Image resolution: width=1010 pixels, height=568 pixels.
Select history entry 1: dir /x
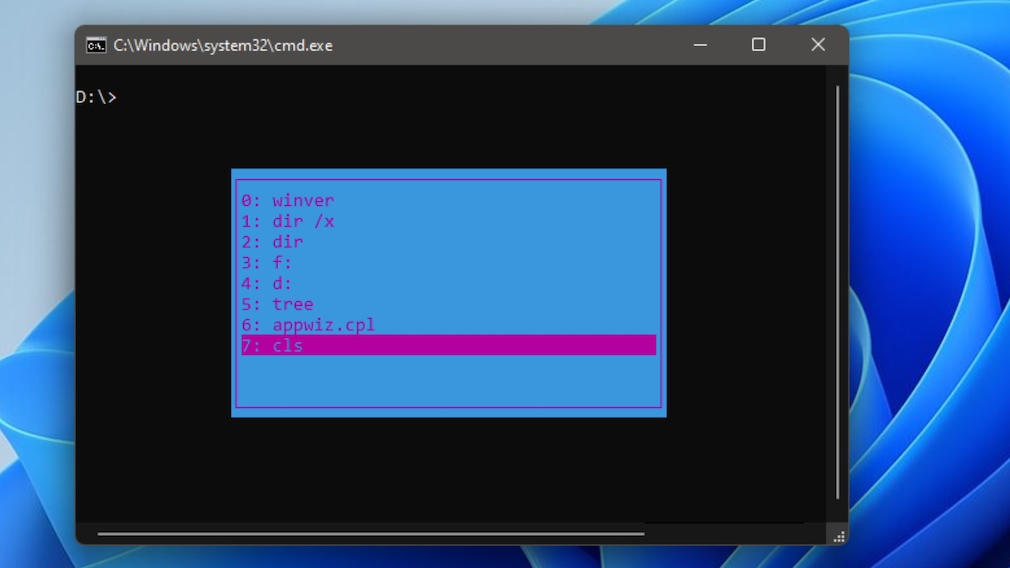pyautogui.click(x=448, y=221)
